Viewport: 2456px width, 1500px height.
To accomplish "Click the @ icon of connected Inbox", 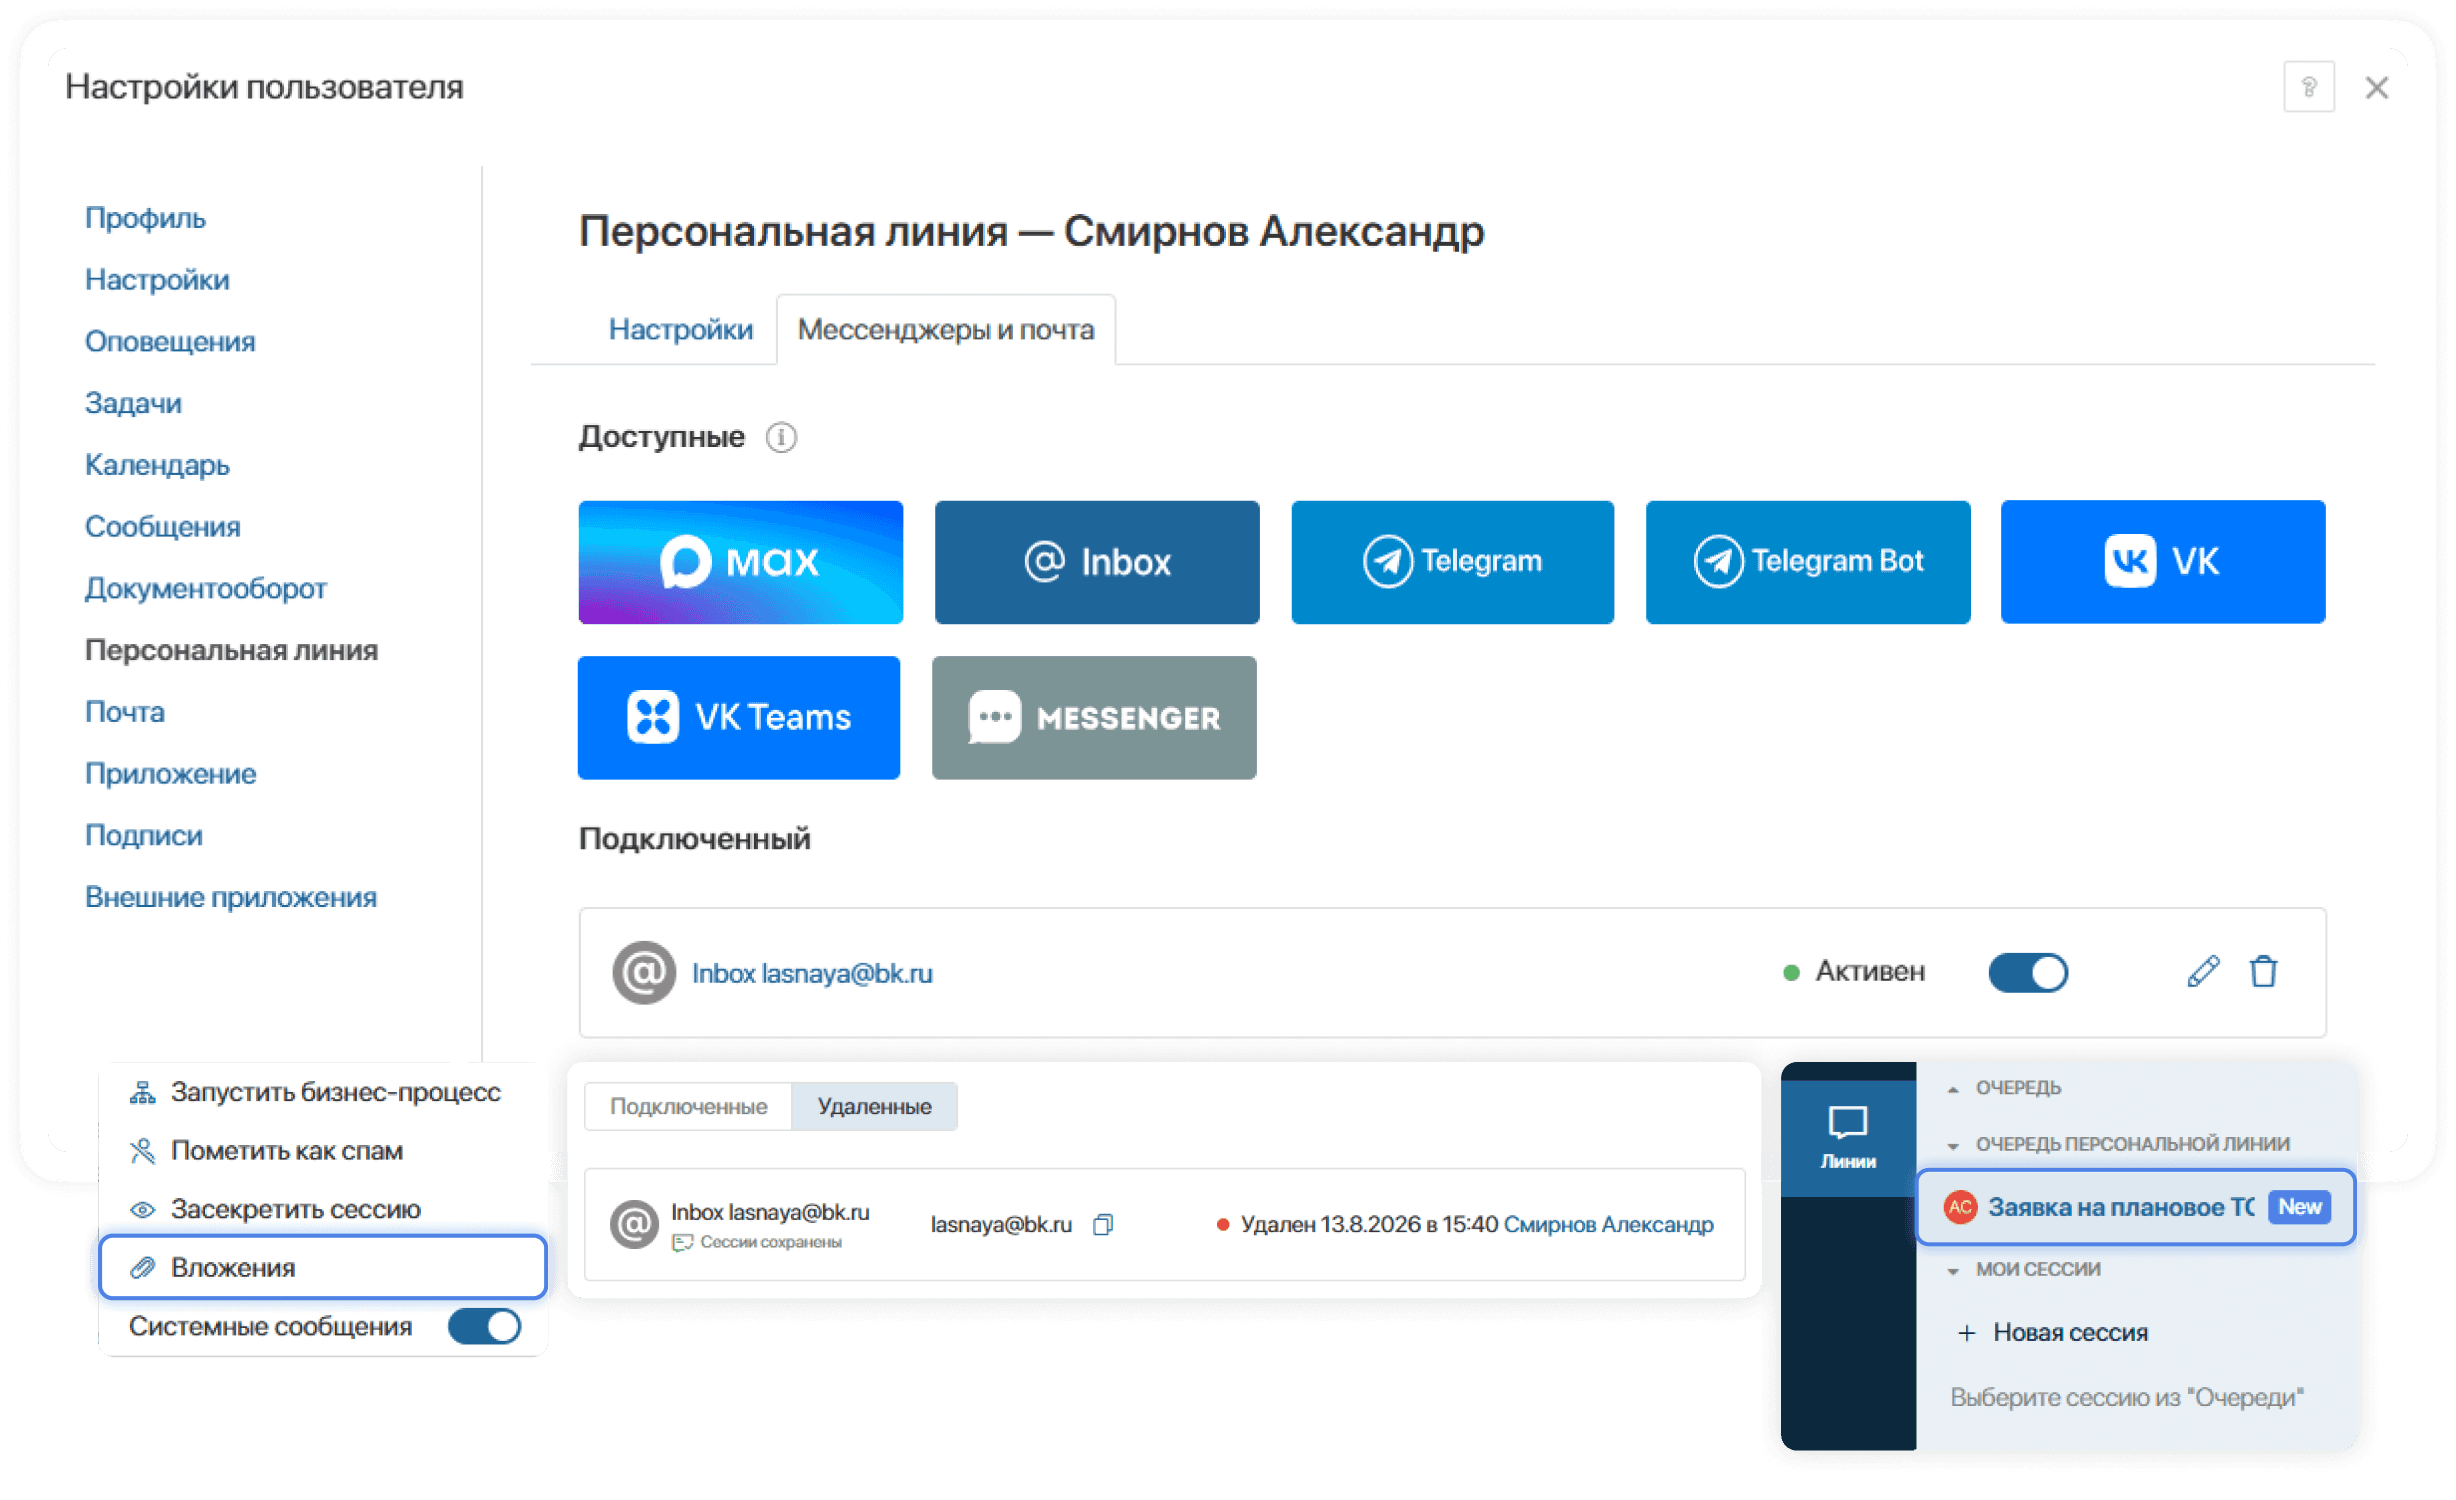I will pyautogui.click(x=644, y=972).
